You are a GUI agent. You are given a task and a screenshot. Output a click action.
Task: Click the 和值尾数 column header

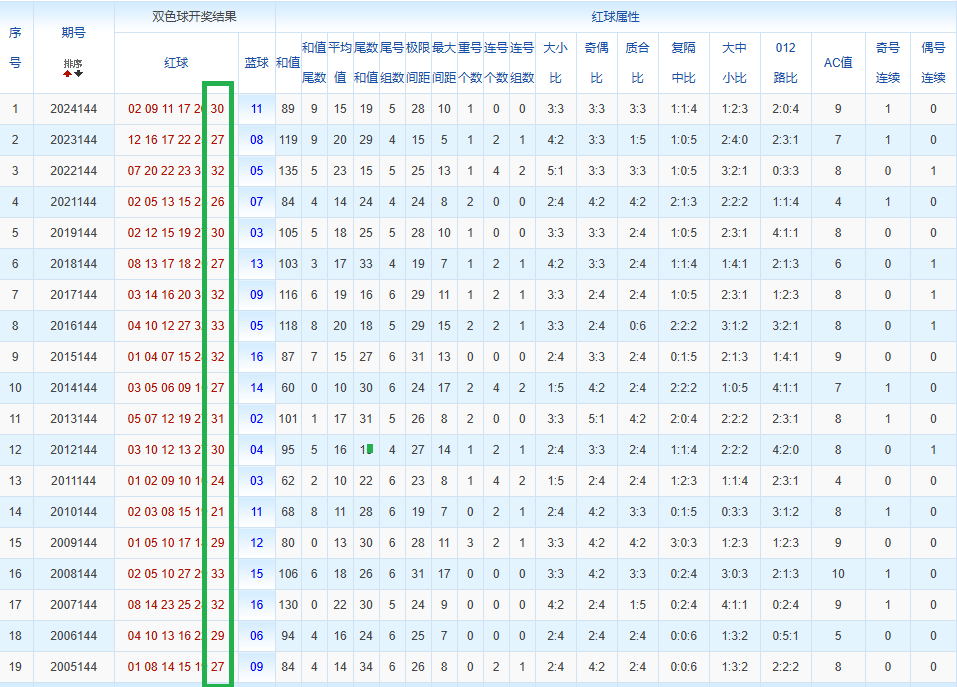(x=314, y=63)
